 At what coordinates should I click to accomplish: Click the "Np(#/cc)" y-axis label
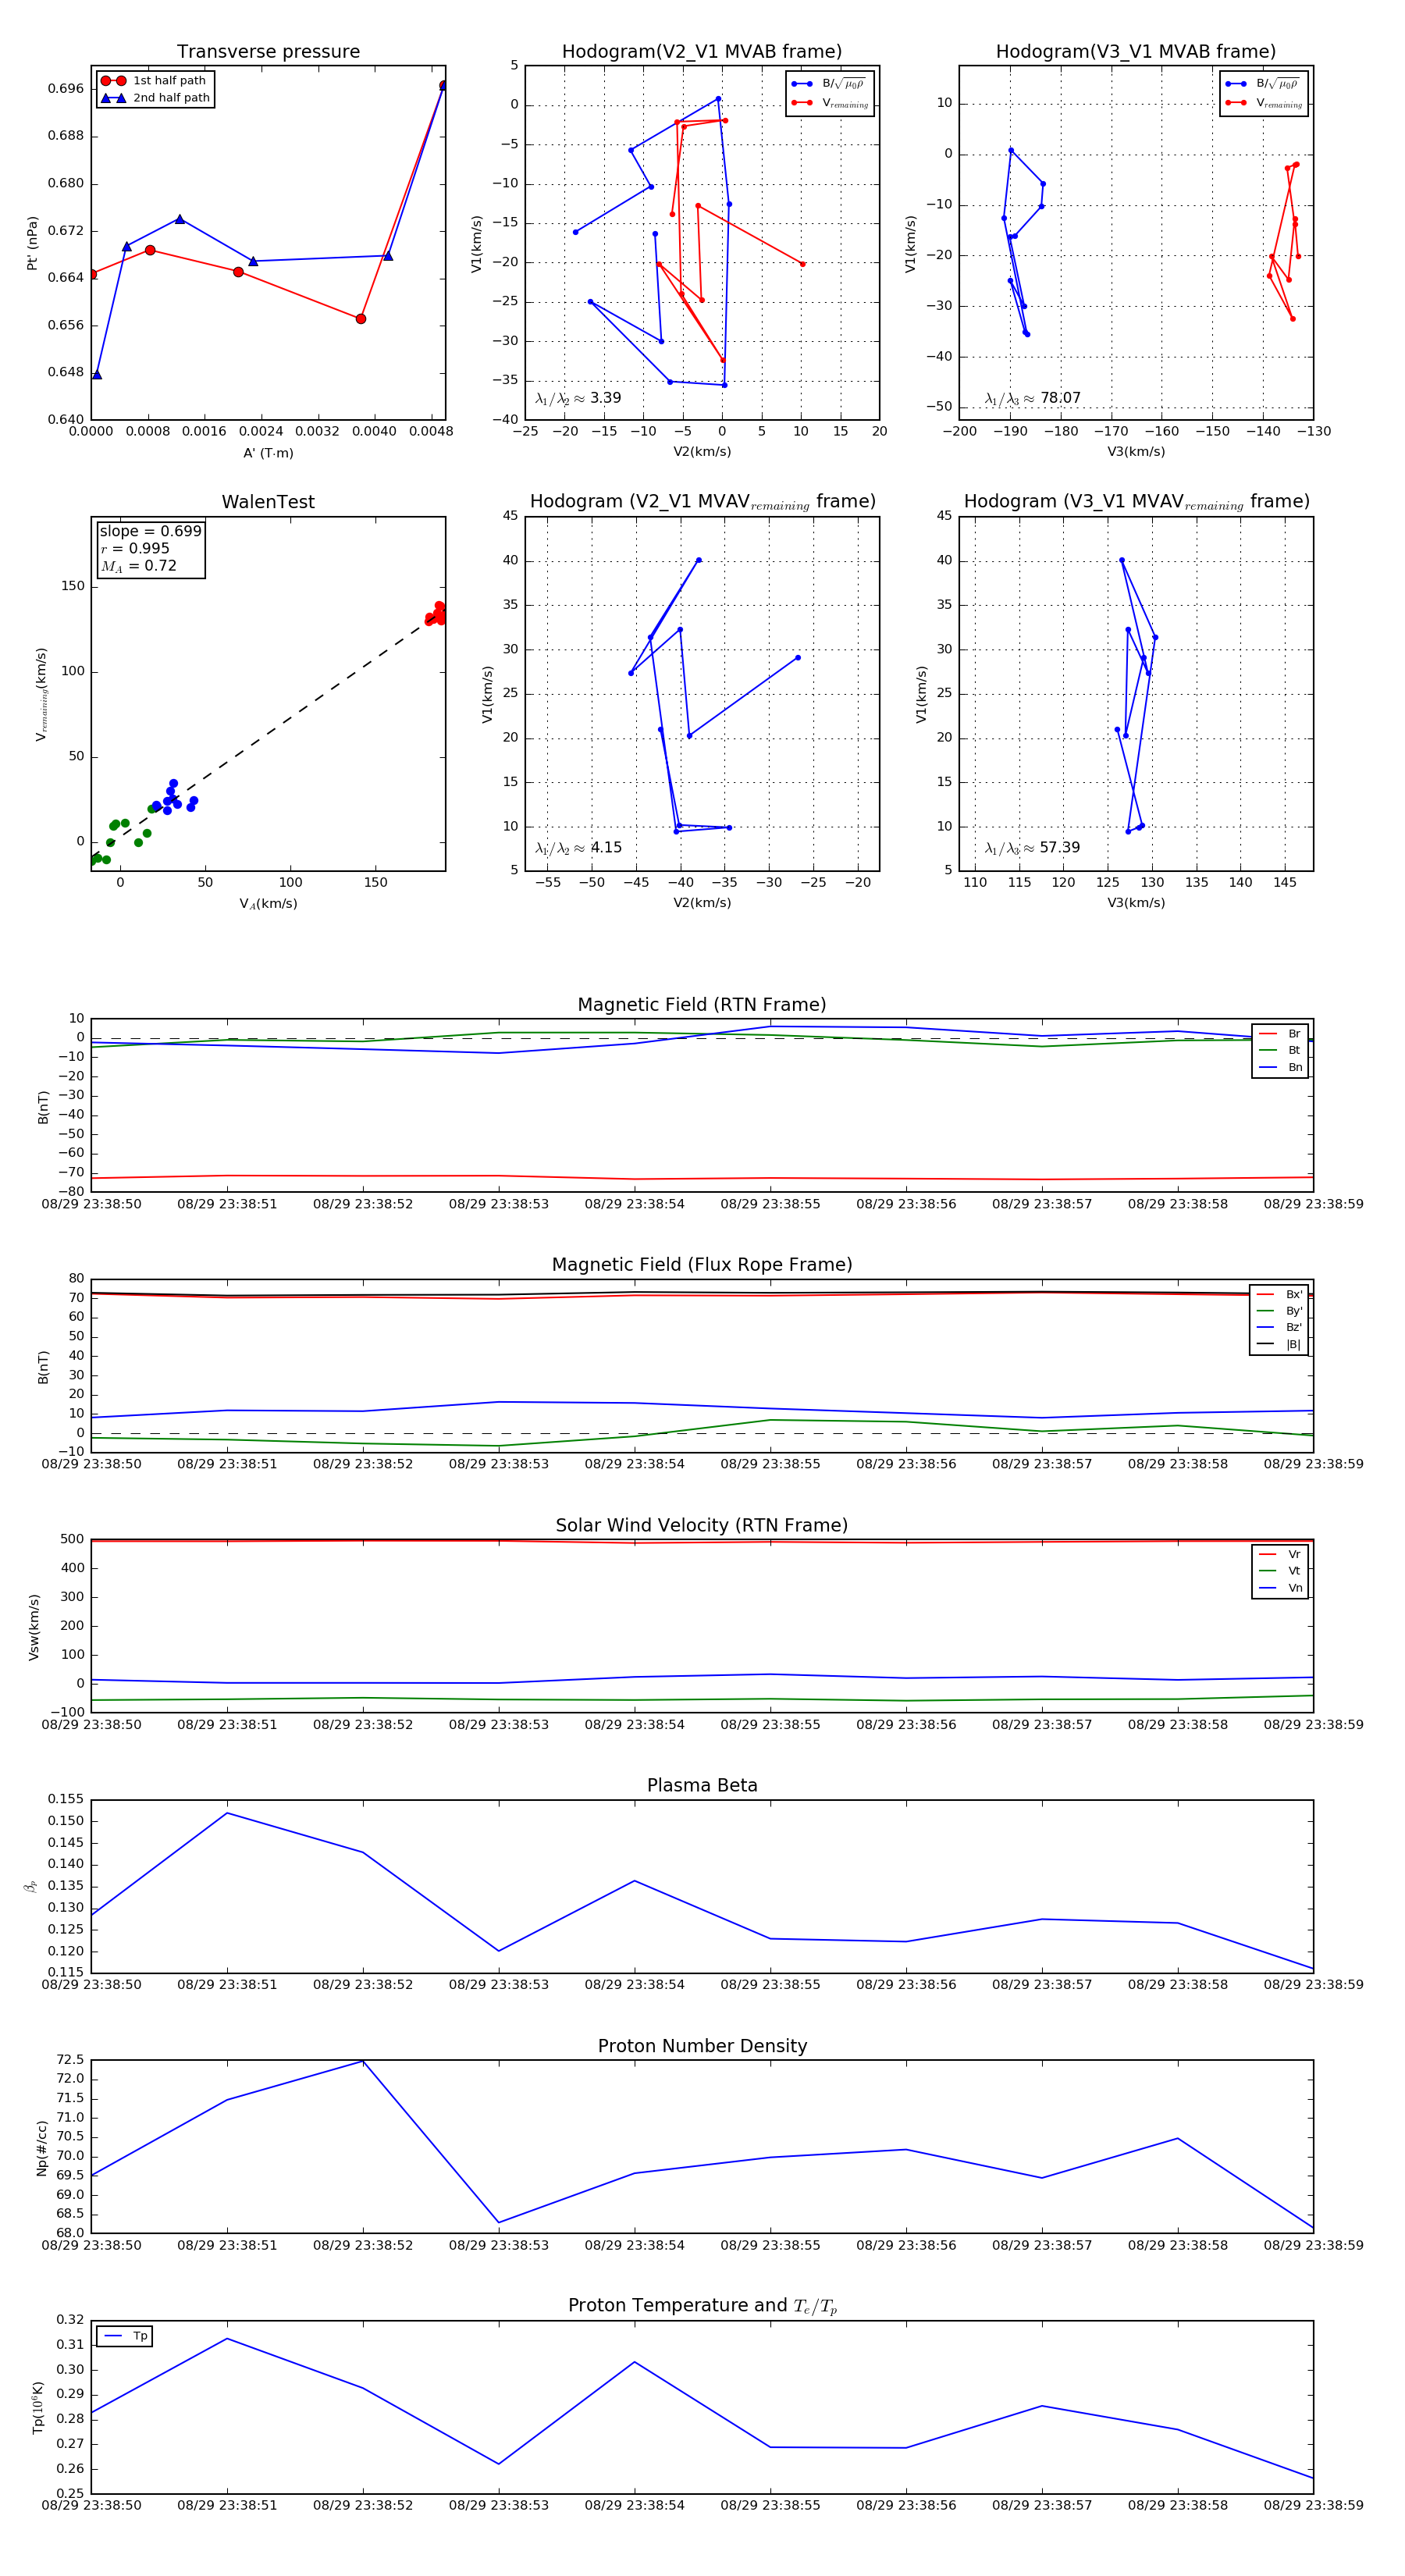pyautogui.click(x=42, y=2148)
